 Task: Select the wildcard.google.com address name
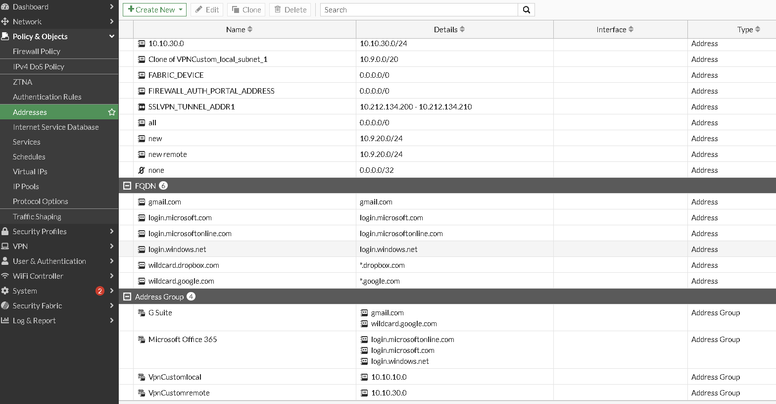[181, 281]
